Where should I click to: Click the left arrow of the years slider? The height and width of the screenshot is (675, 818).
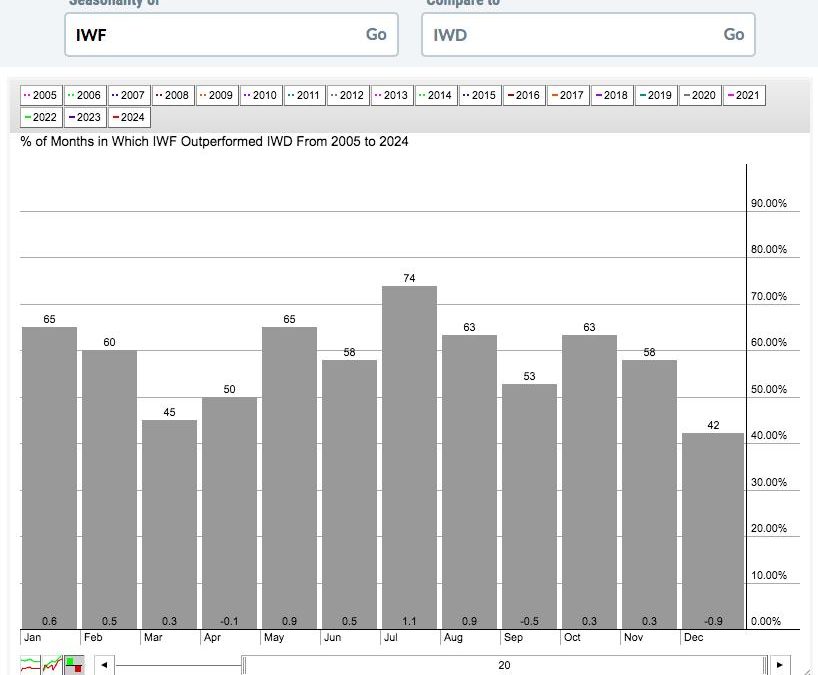104,665
